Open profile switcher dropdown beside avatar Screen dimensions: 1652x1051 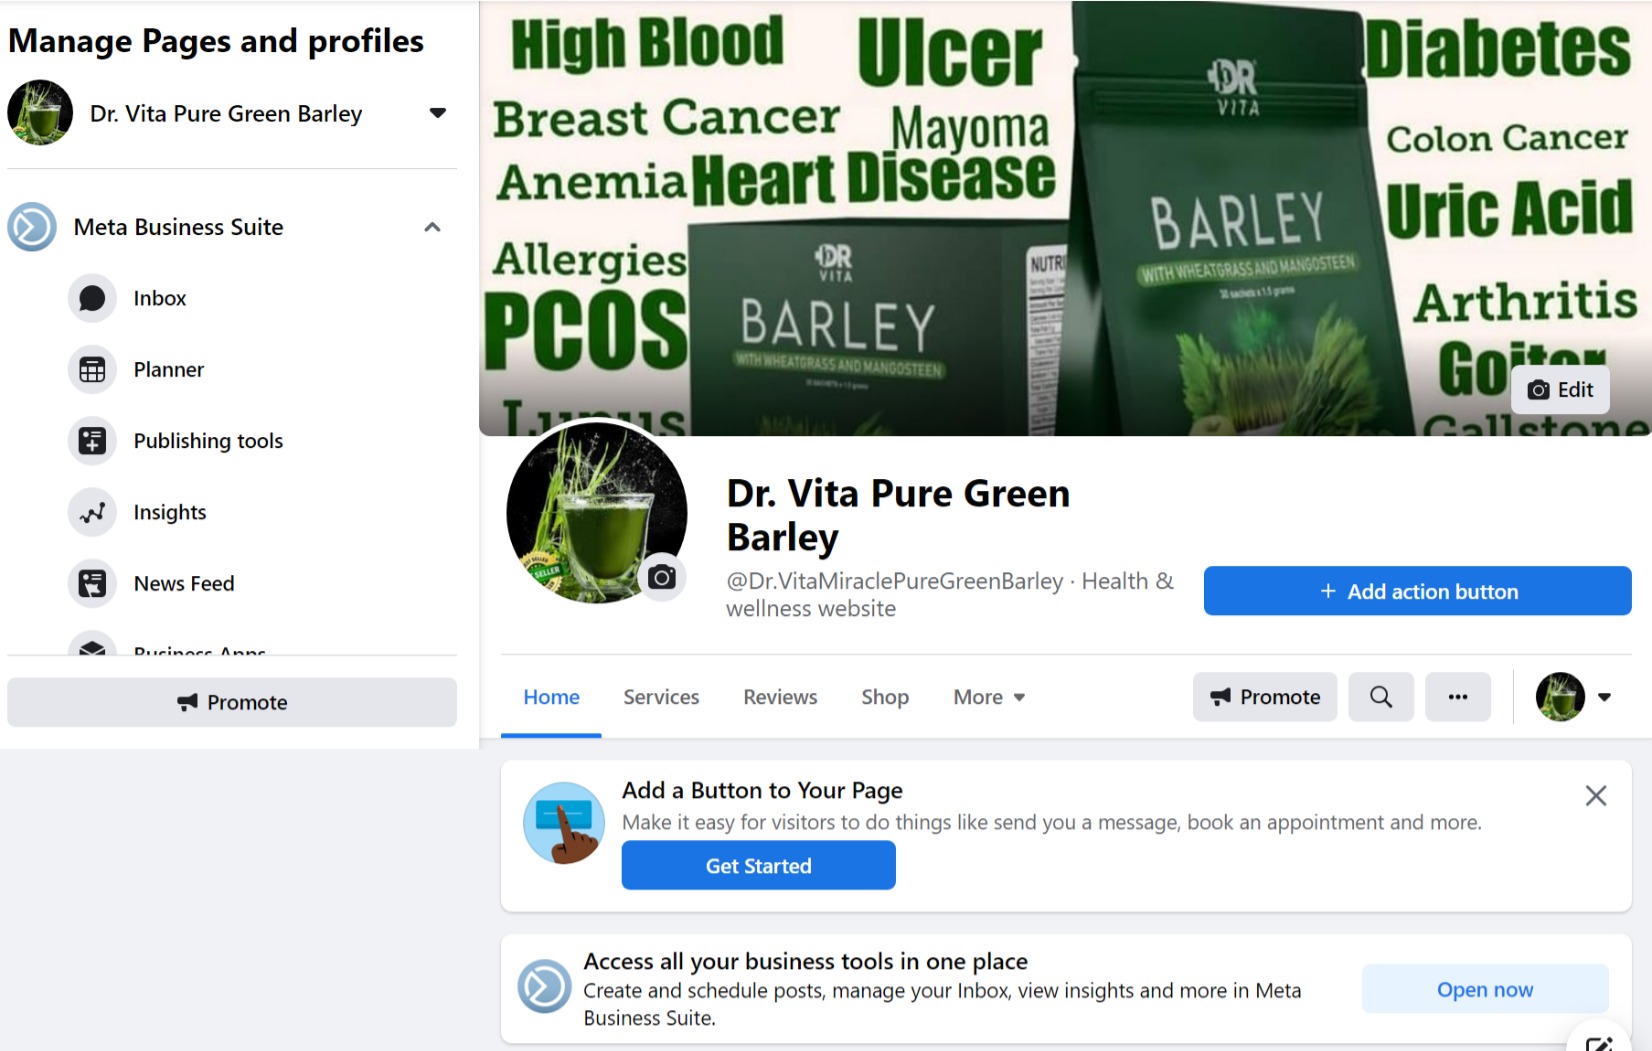(1604, 697)
